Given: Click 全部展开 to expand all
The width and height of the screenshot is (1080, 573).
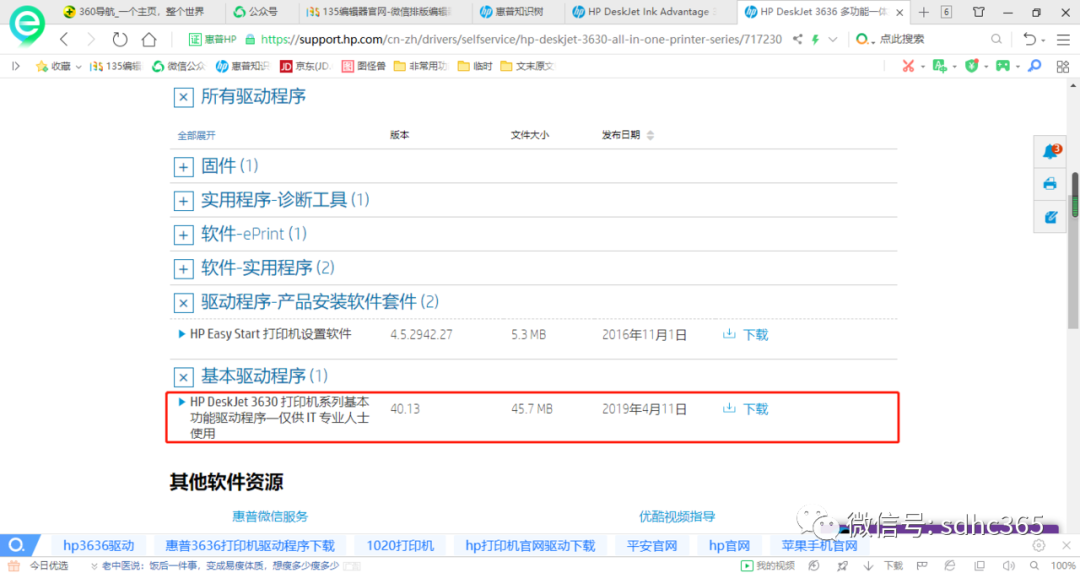Looking at the screenshot, I should (x=196, y=136).
